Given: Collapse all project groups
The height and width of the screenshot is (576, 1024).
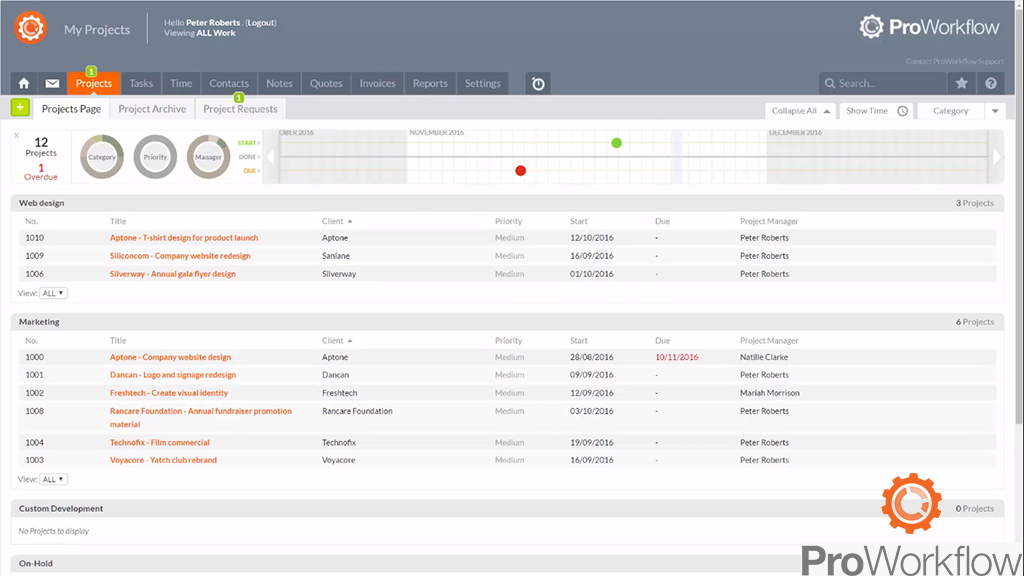Looking at the screenshot, I should (801, 111).
